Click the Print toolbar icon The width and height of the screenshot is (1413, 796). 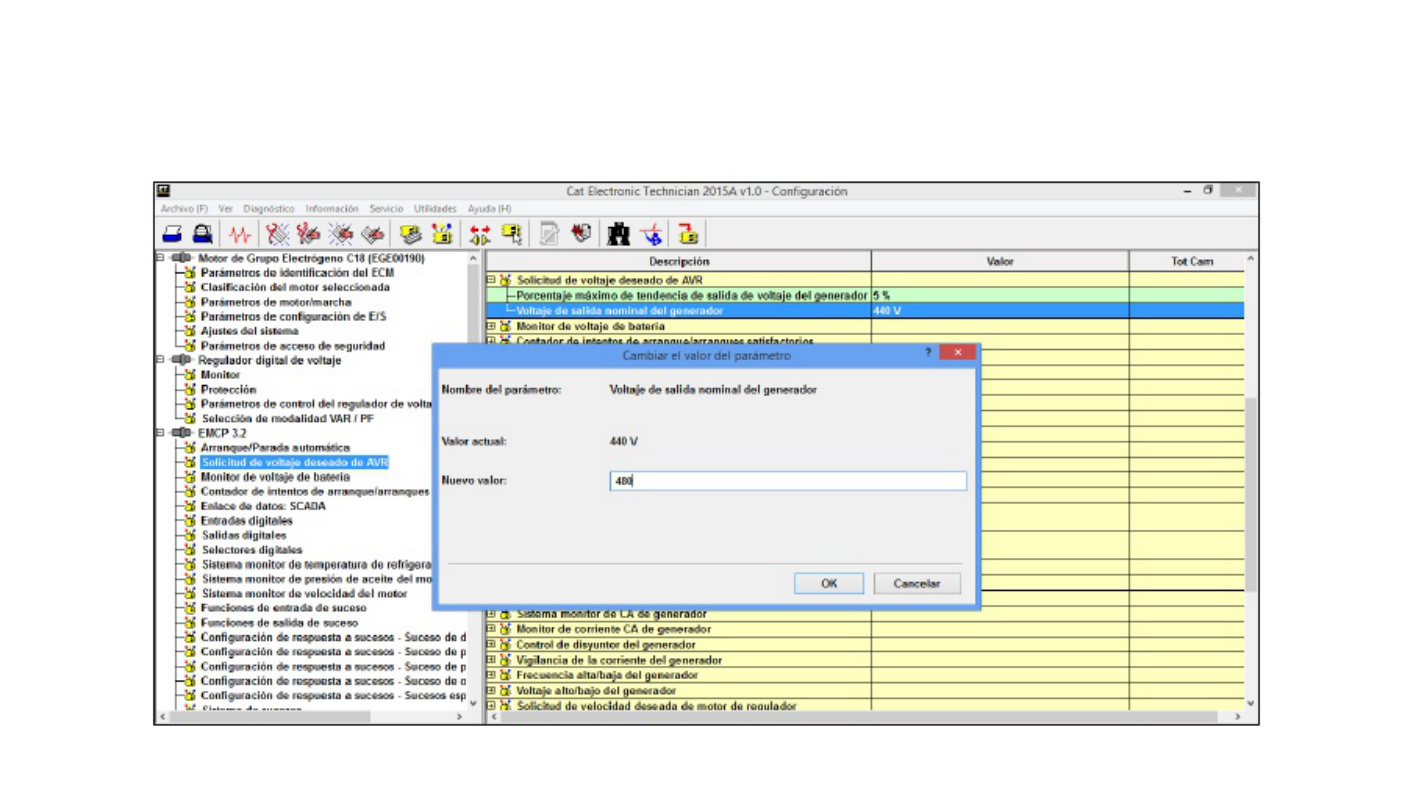click(172, 234)
